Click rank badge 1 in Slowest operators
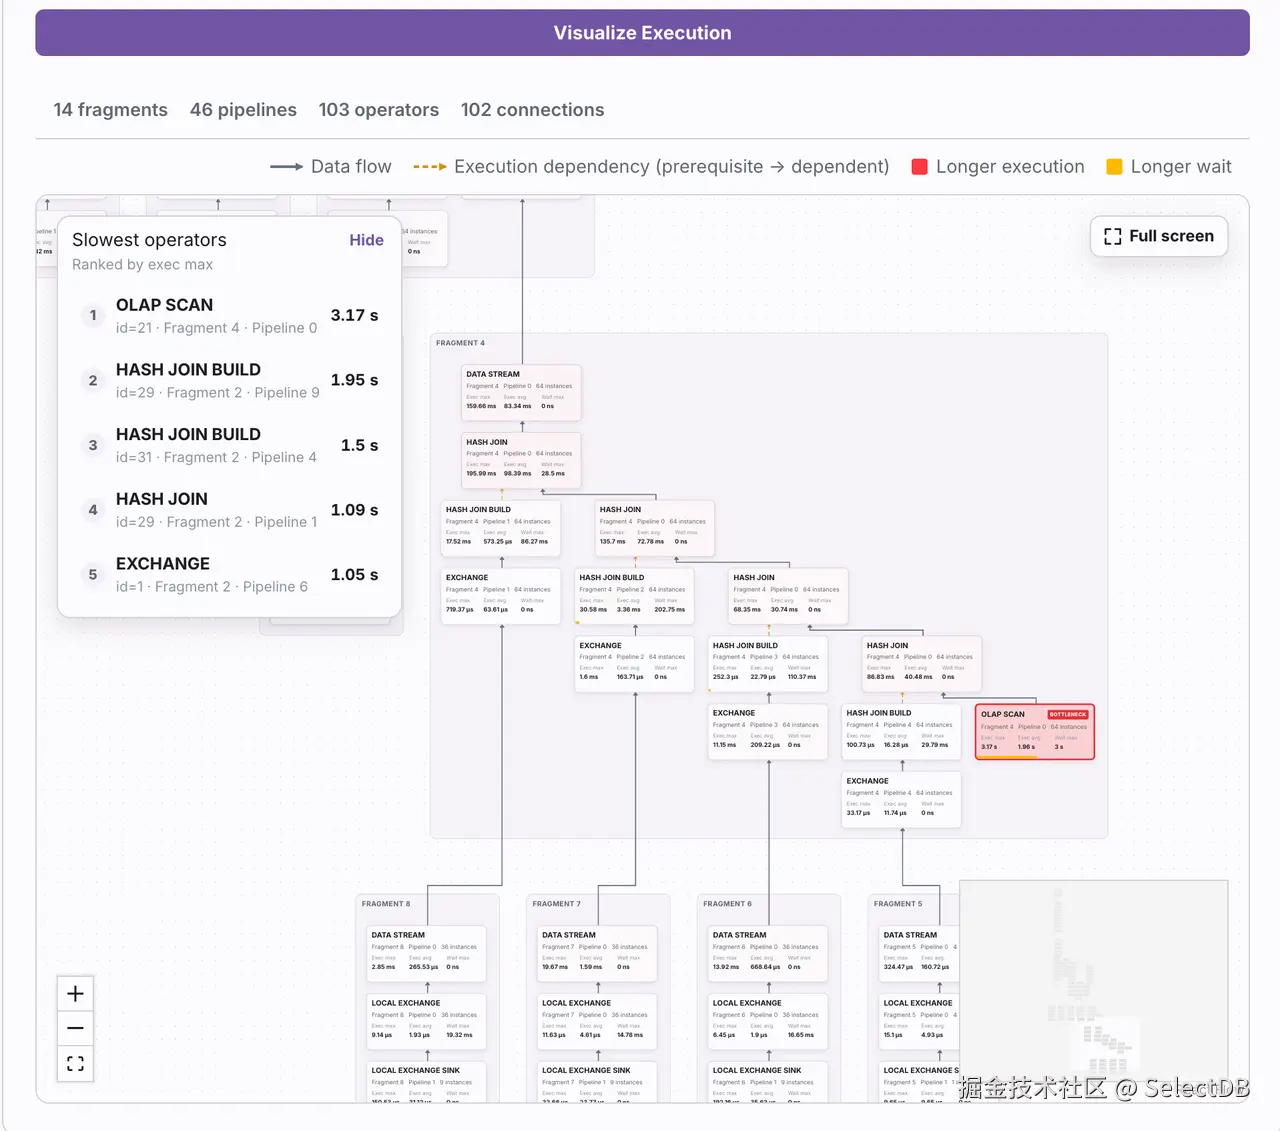 point(93,316)
